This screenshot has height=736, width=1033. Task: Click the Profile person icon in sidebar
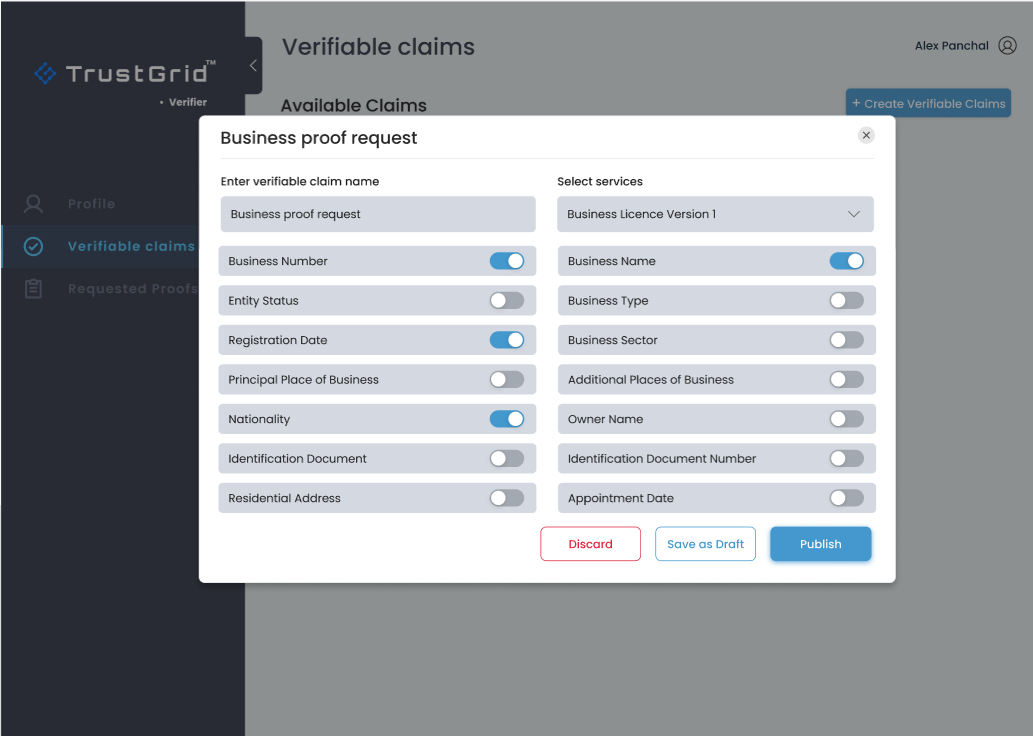[x=34, y=204]
